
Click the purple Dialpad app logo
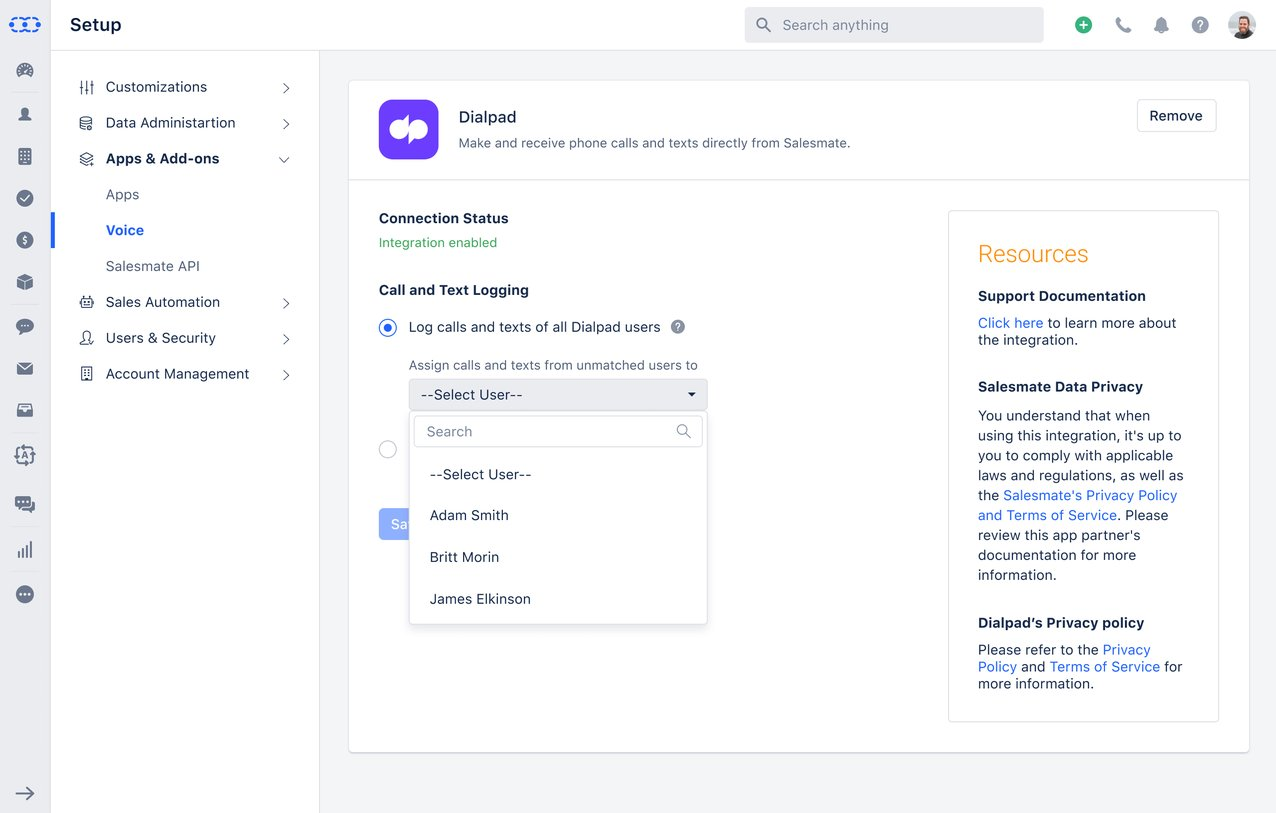[408, 129]
